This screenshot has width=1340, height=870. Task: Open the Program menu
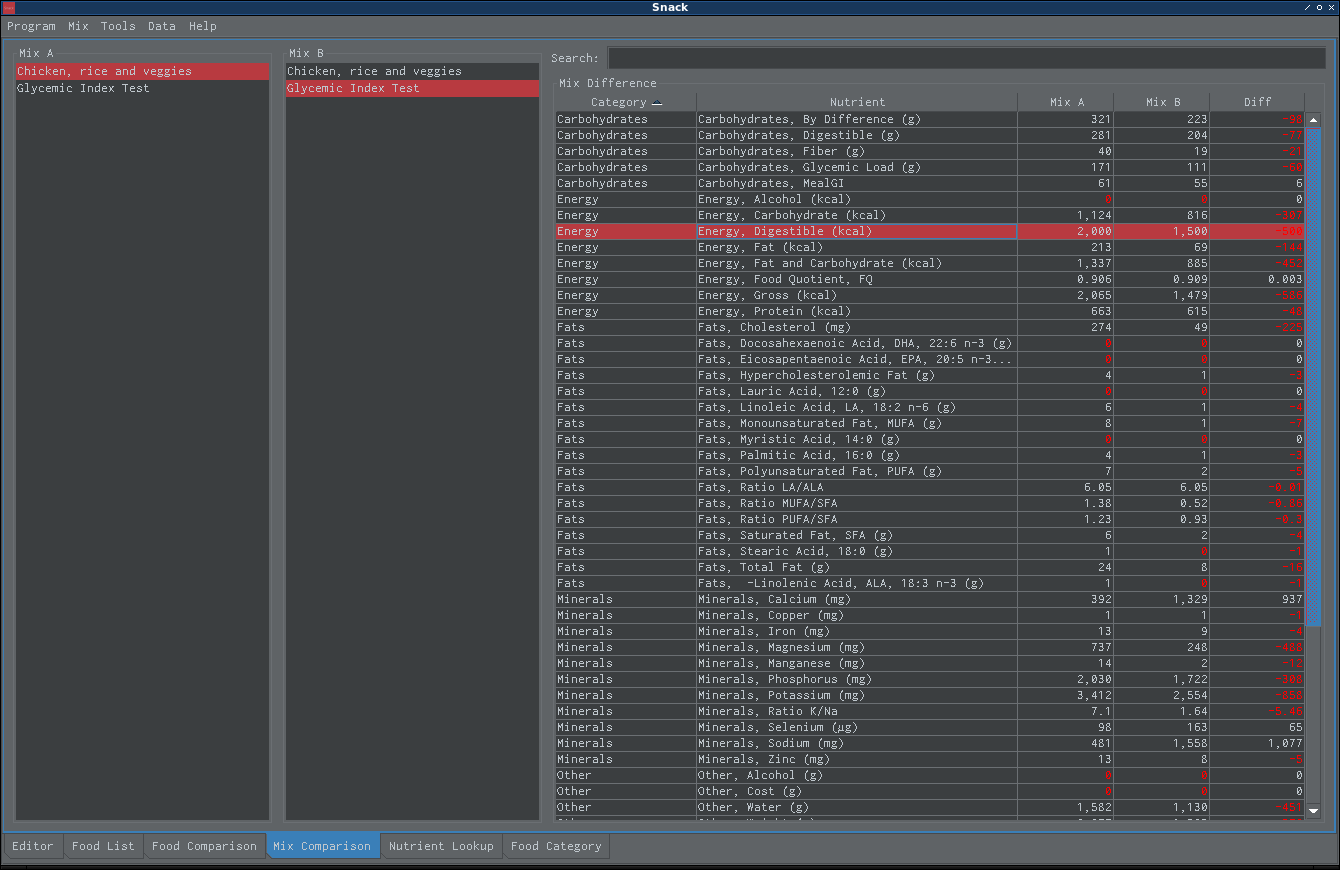click(31, 26)
